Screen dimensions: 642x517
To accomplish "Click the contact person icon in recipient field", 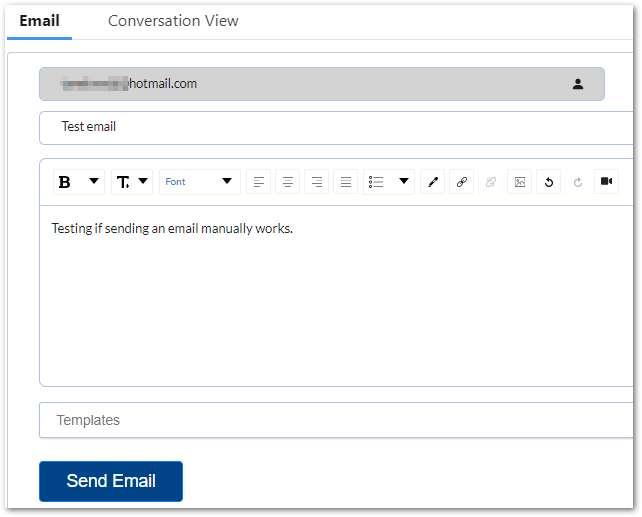I will point(578,84).
